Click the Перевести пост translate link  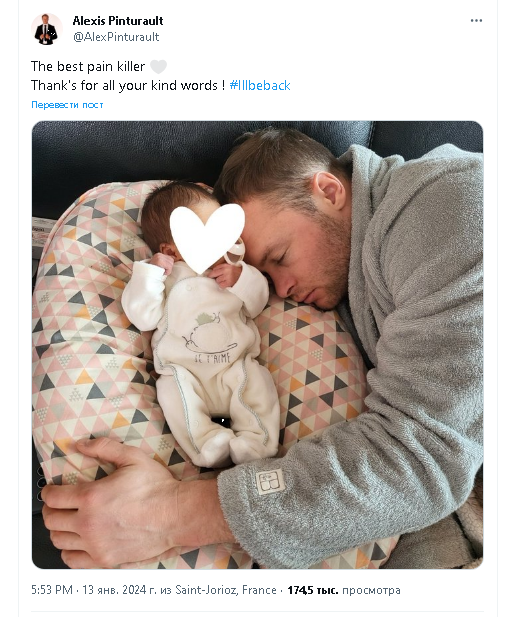(x=67, y=105)
